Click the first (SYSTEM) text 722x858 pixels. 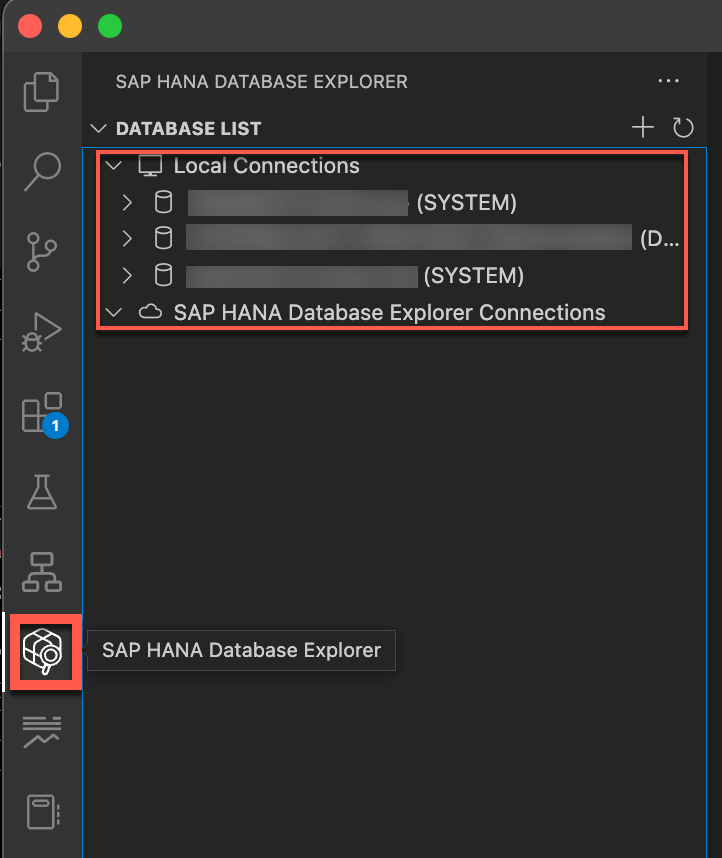coord(466,203)
